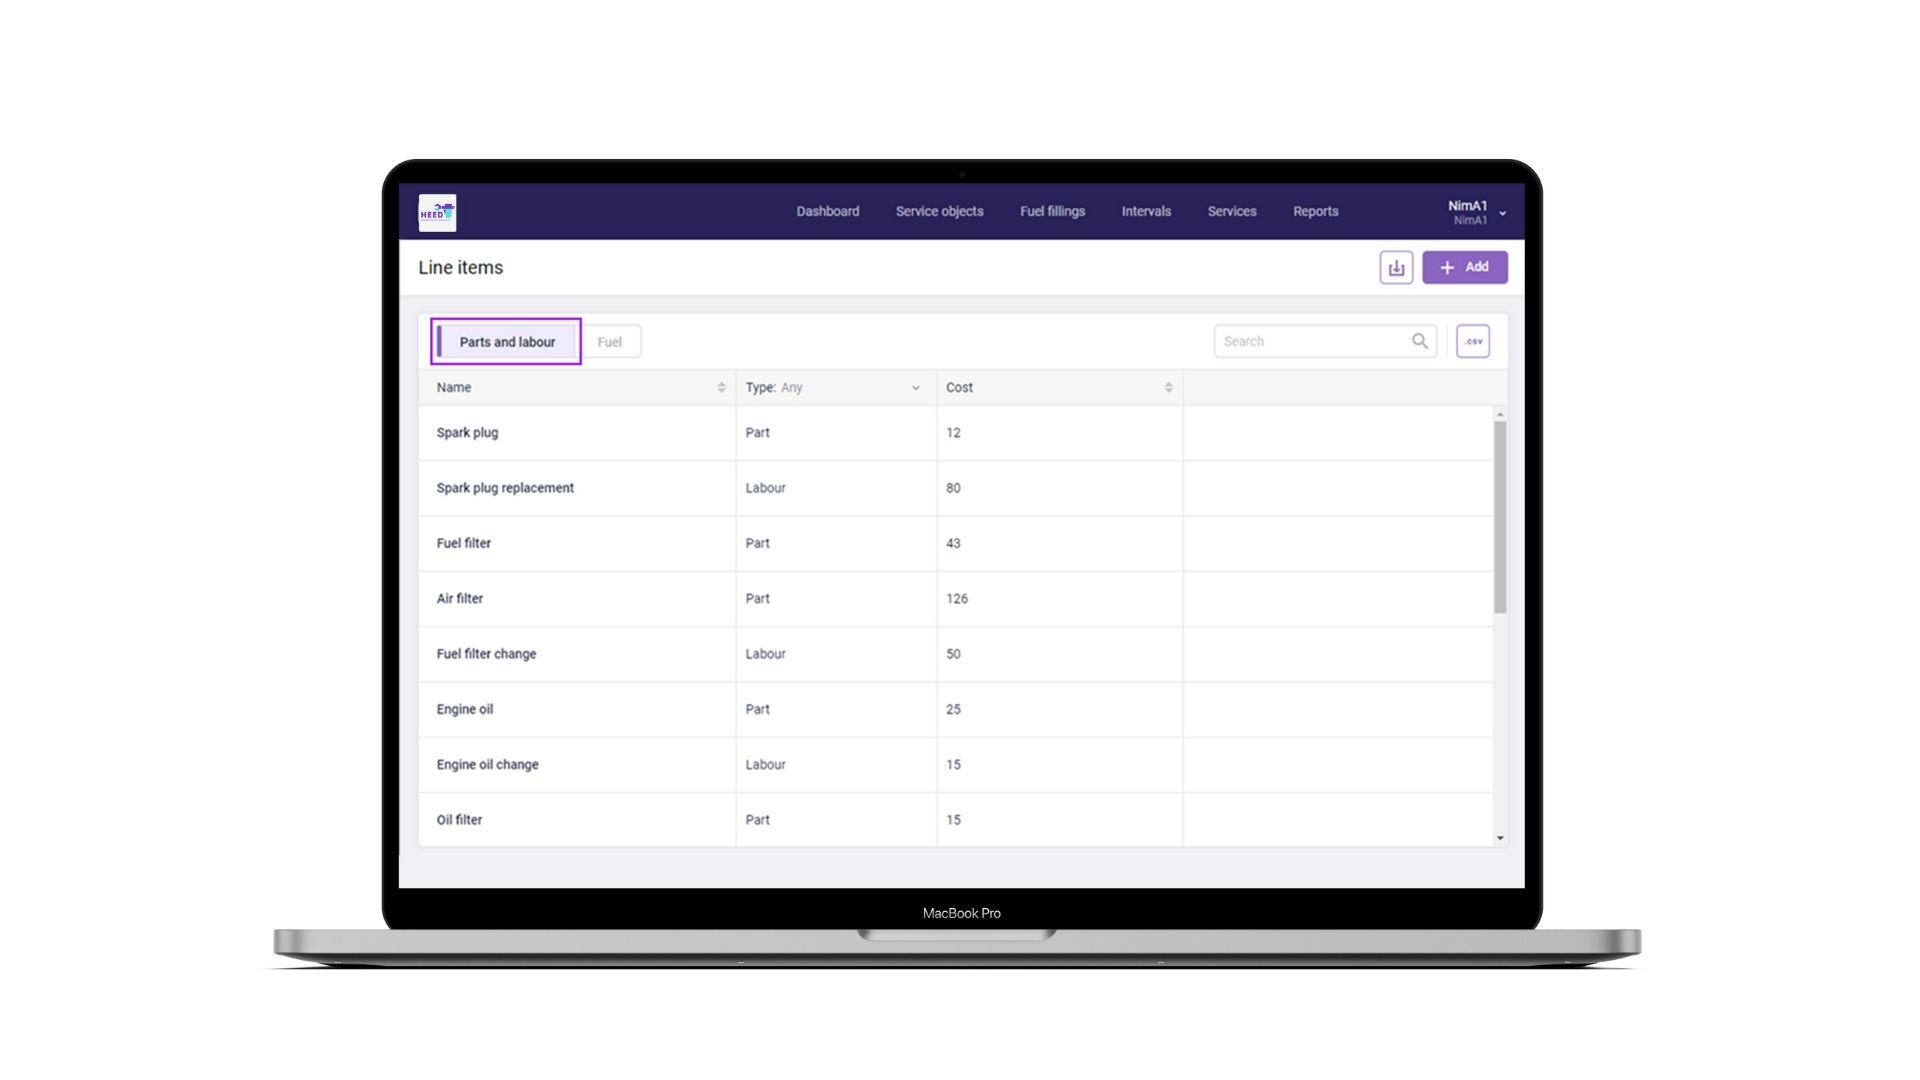Image resolution: width=1920 pixels, height=1080 pixels.
Task: Select the Parts and labour tab
Action: point(506,340)
